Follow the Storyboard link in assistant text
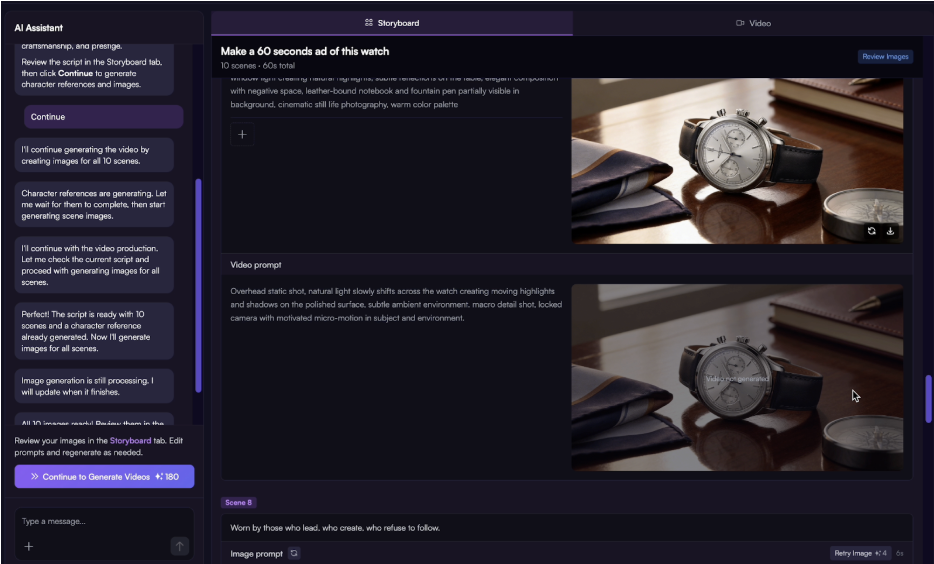The width and height of the screenshot is (934, 564). (x=130, y=440)
